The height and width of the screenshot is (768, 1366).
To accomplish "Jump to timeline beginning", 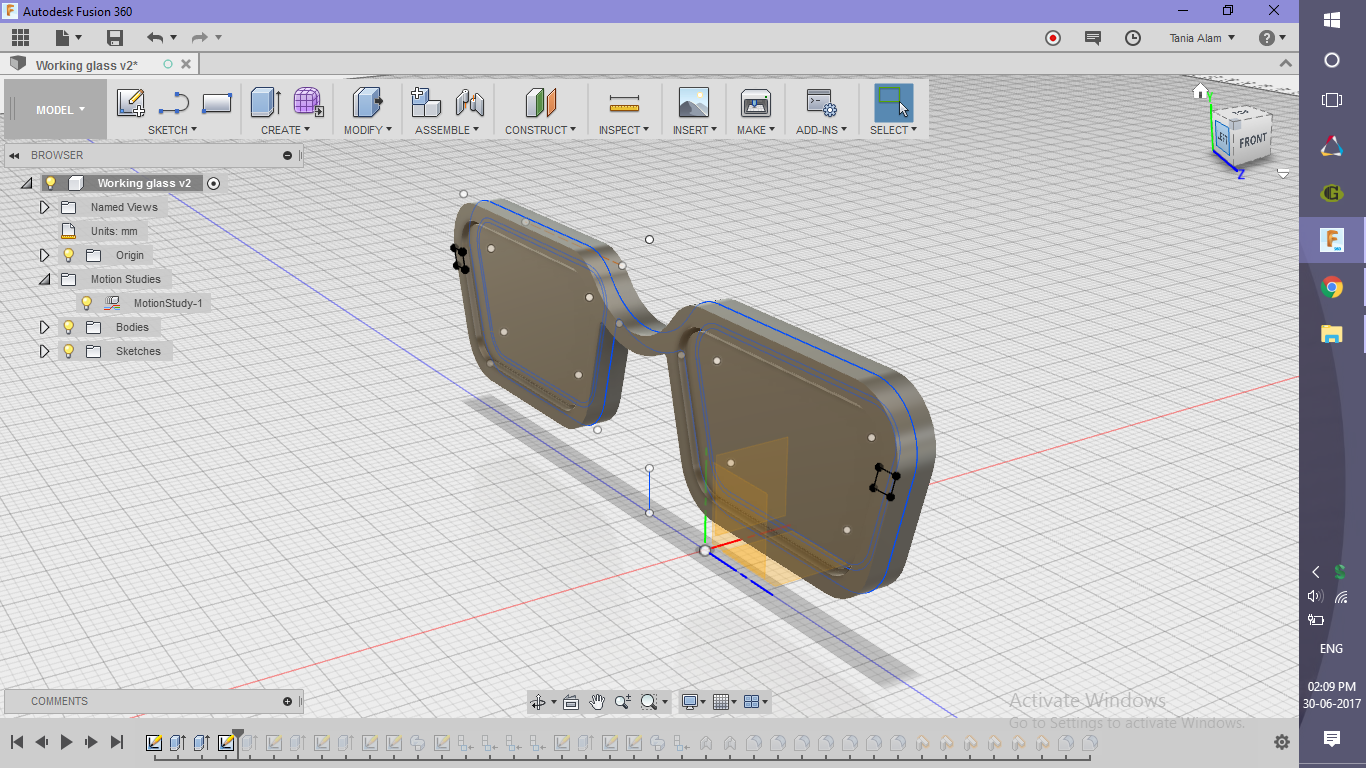I will (x=17, y=742).
